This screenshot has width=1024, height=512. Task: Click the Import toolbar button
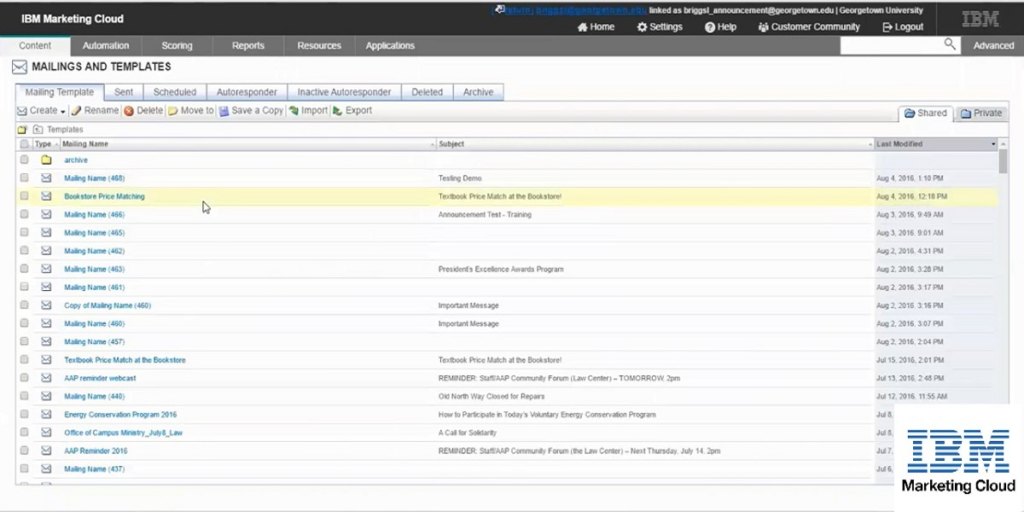click(x=308, y=111)
